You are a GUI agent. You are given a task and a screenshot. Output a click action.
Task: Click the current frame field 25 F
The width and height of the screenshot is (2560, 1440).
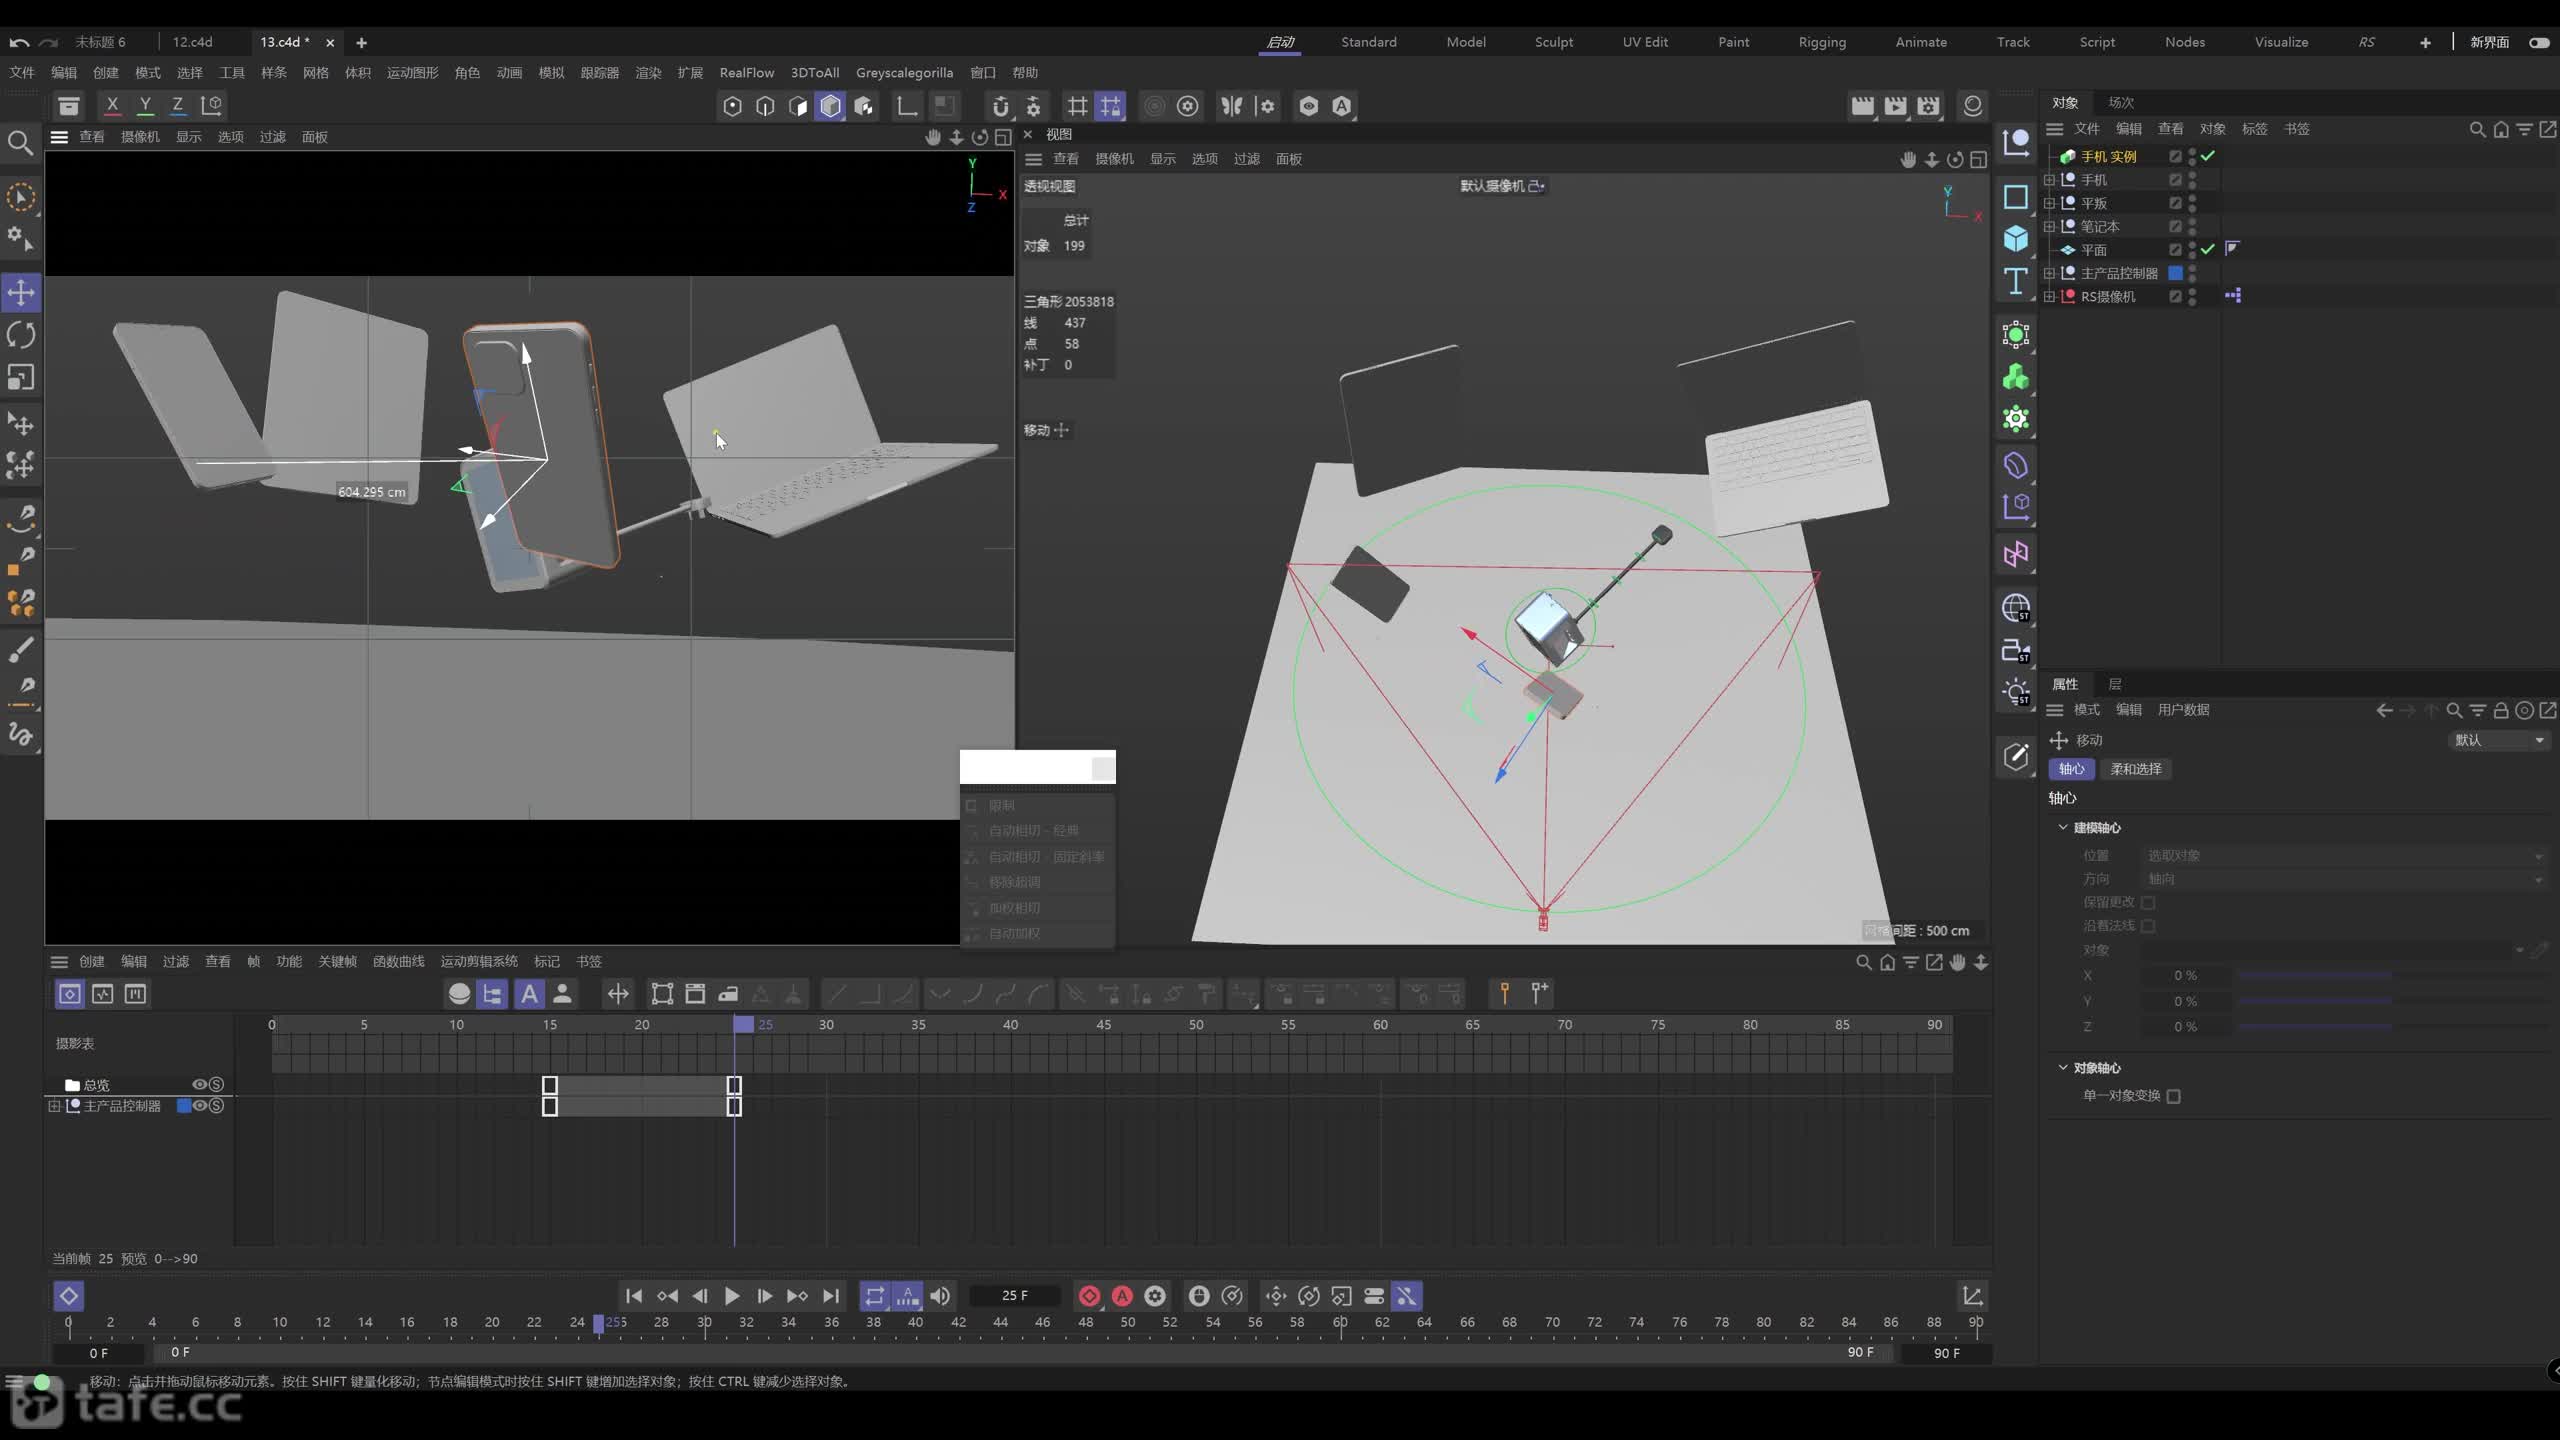(x=1015, y=1296)
